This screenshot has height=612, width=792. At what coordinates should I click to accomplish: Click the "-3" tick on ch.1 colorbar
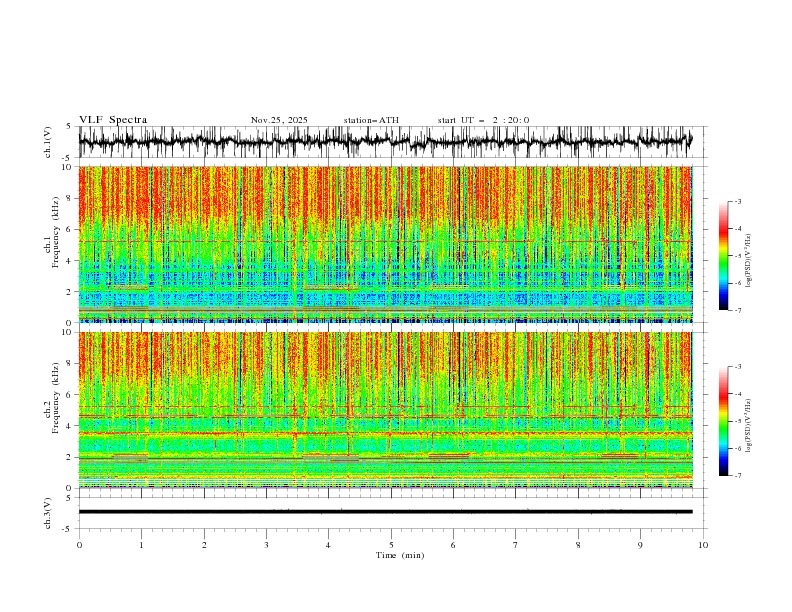738,201
